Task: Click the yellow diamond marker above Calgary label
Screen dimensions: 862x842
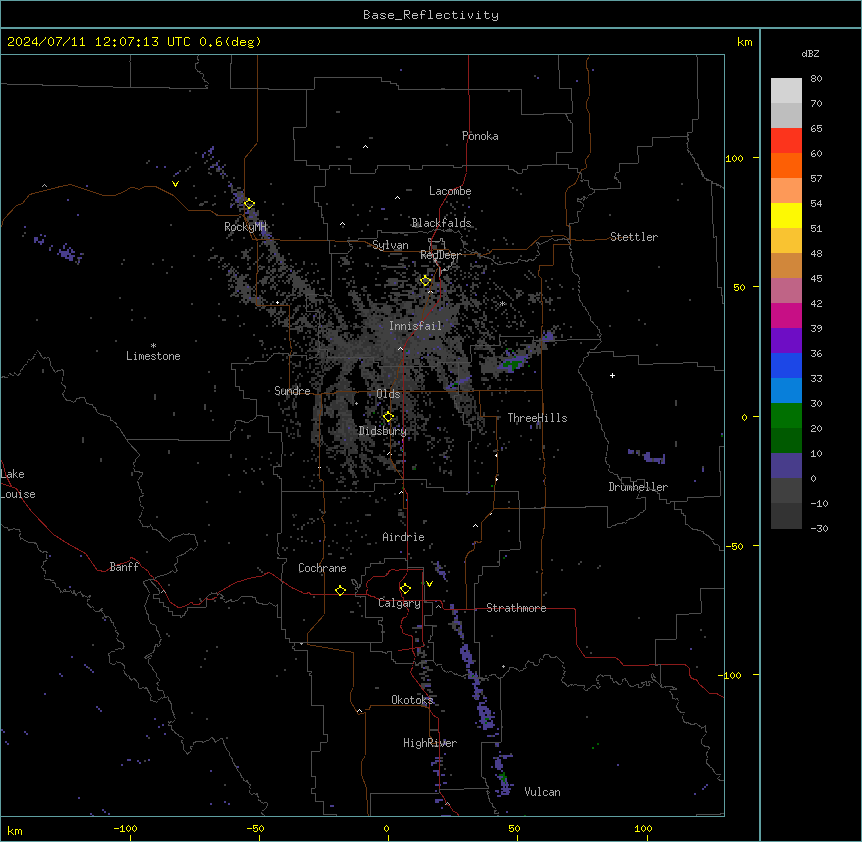Action: tap(405, 589)
